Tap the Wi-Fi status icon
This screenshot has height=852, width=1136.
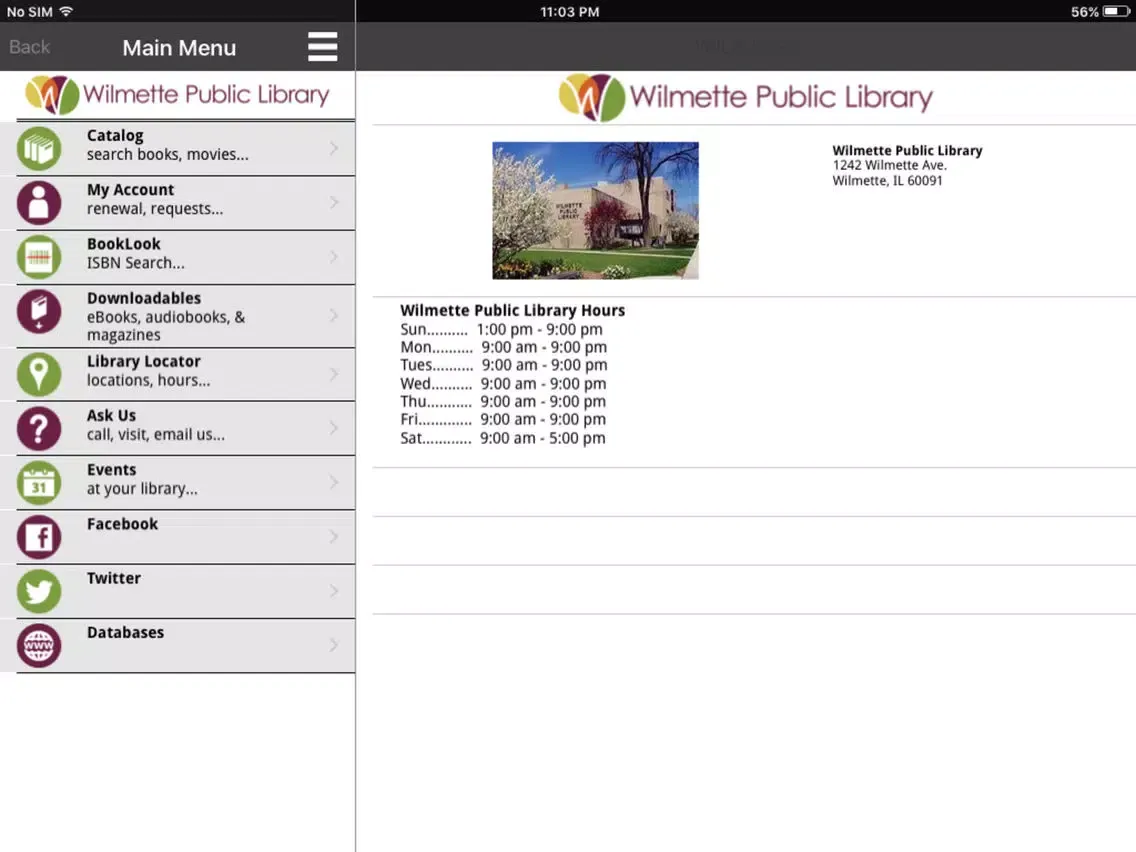[66, 12]
